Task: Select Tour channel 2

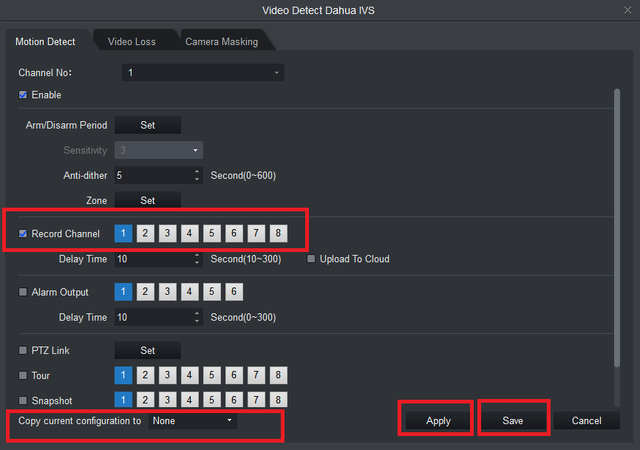Action: pyautogui.click(x=145, y=375)
